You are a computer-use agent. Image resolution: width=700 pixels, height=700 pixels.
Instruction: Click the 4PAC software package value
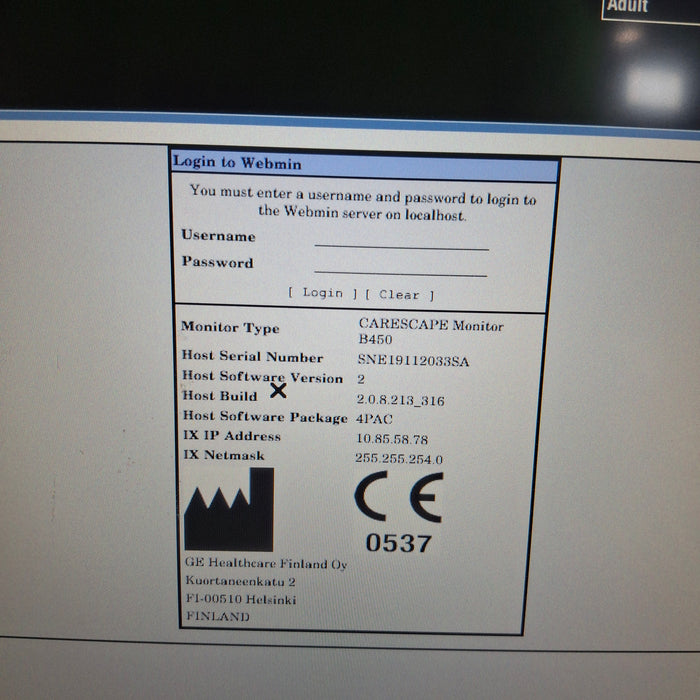click(375, 420)
